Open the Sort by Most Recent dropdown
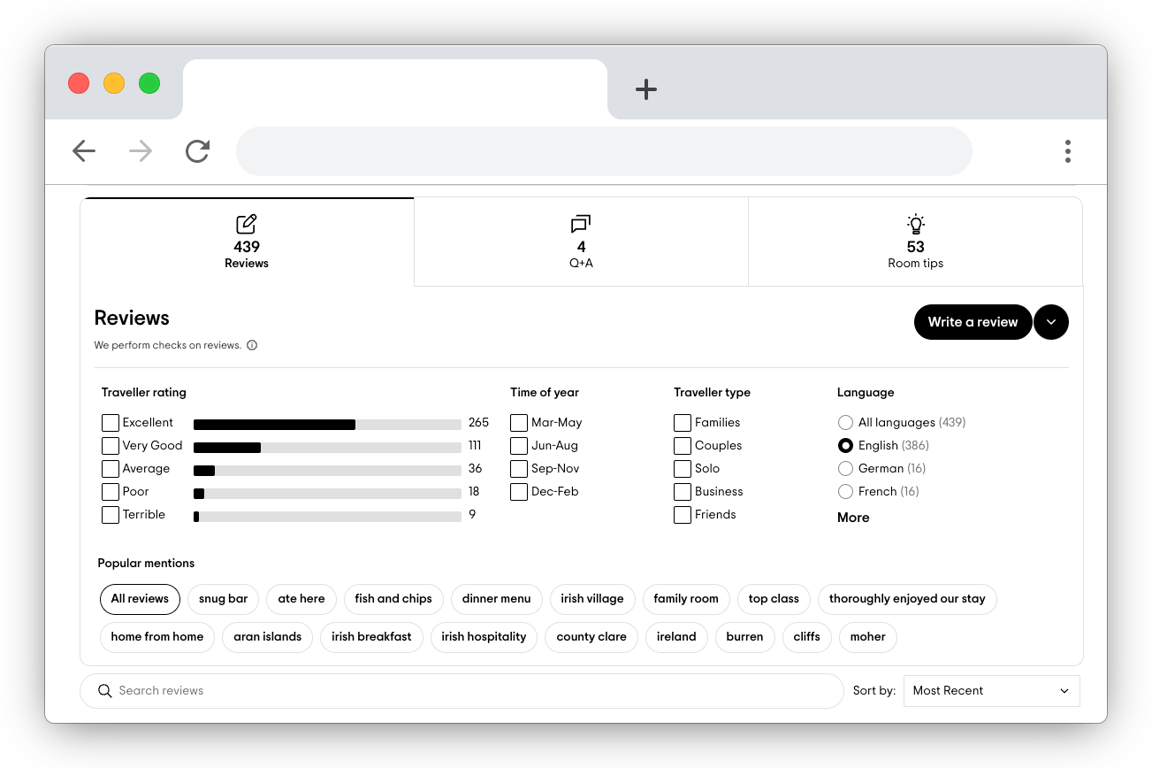Image resolution: width=1152 pixels, height=768 pixels. [x=992, y=691]
